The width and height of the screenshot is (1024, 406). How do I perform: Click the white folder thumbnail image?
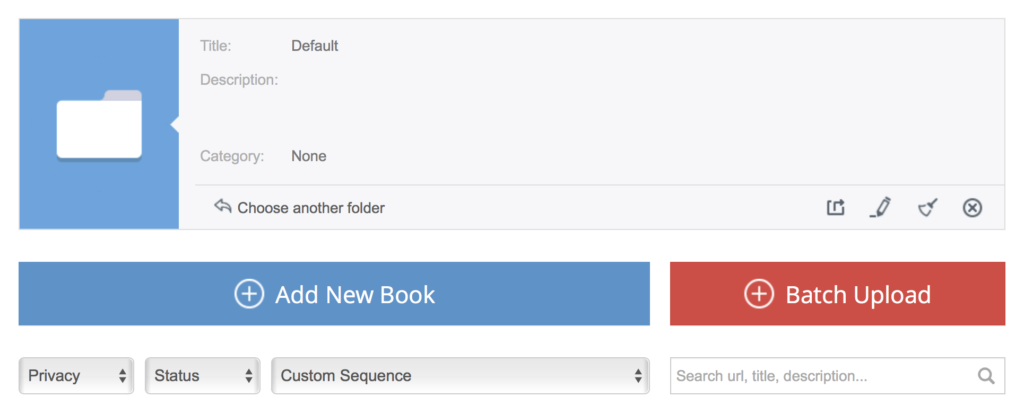[x=99, y=124]
